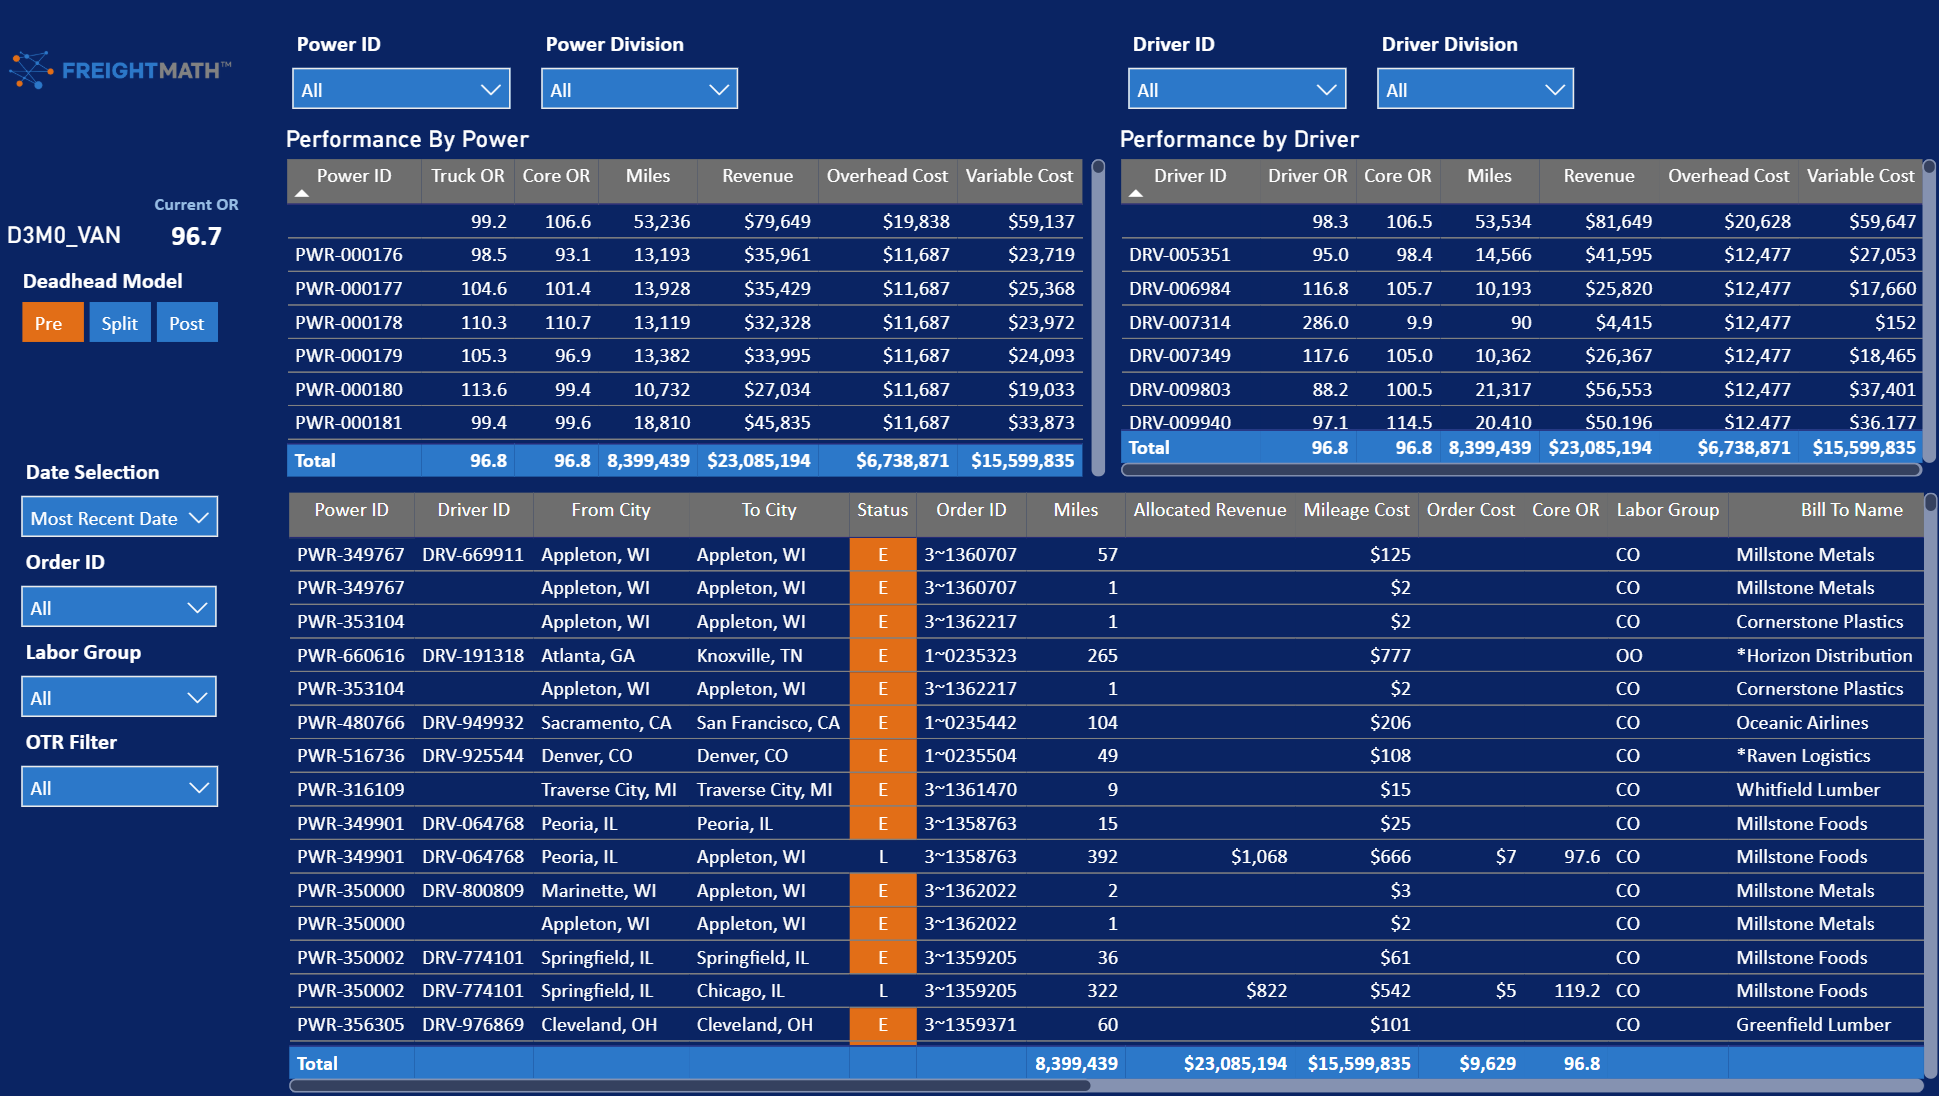Sort by Truck OR column header
Image resolution: width=1939 pixels, height=1096 pixels.
[x=468, y=176]
